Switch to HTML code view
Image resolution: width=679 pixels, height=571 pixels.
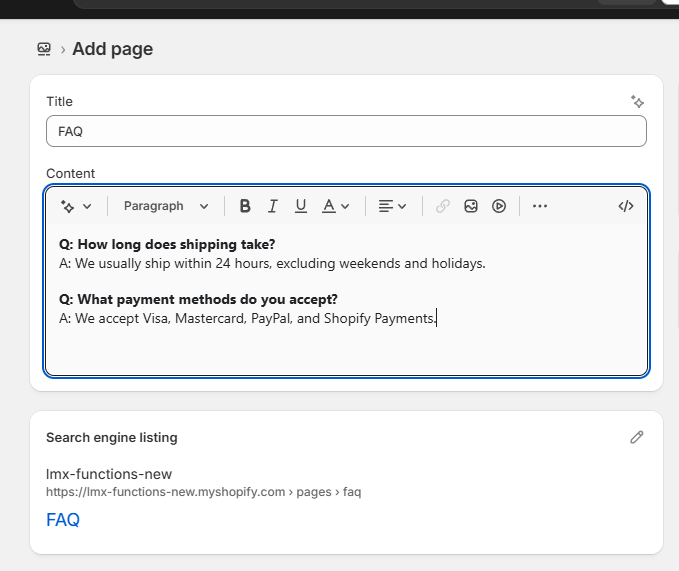[x=626, y=206]
